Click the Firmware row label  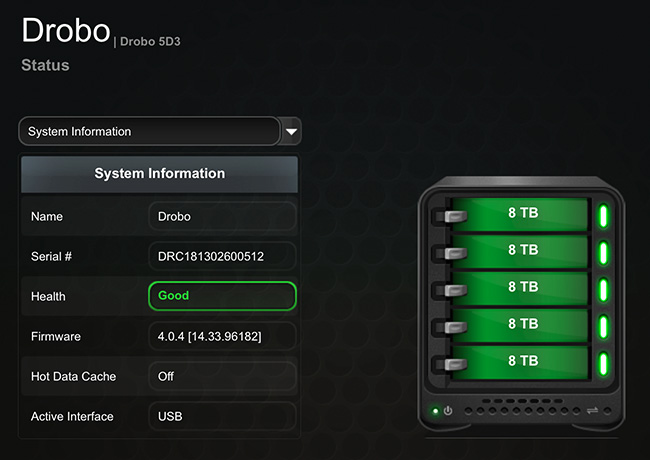[56, 336]
